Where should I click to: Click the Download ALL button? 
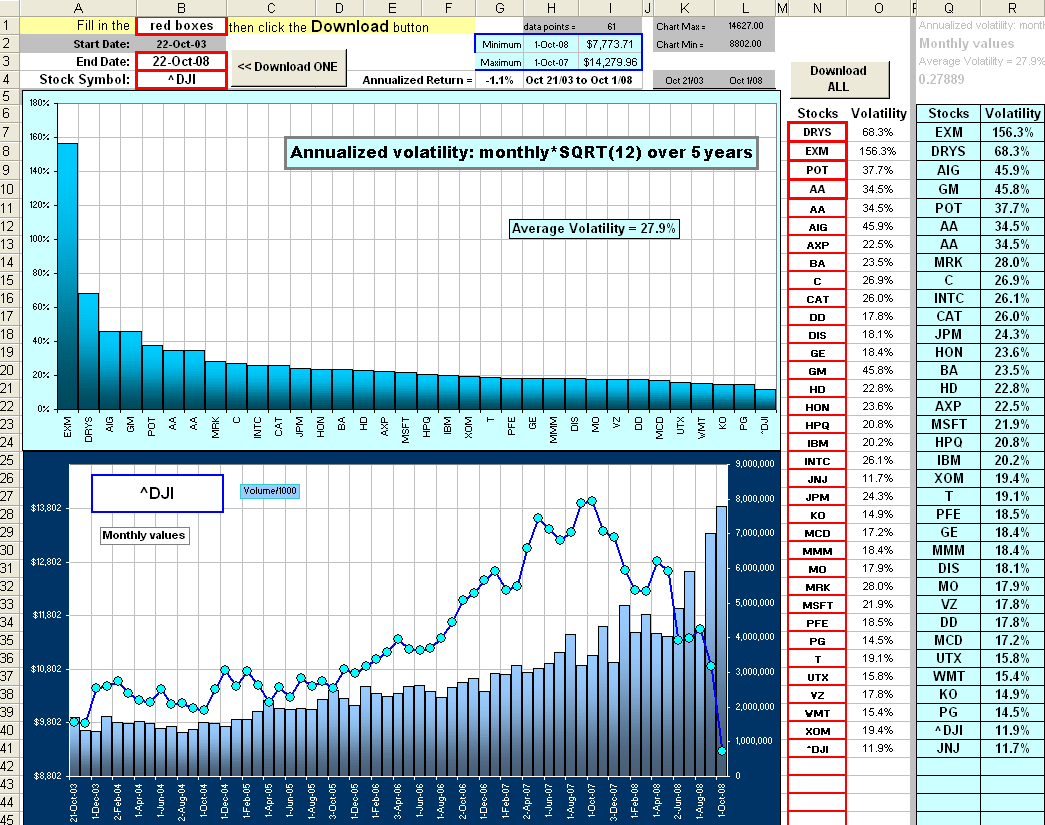click(838, 79)
